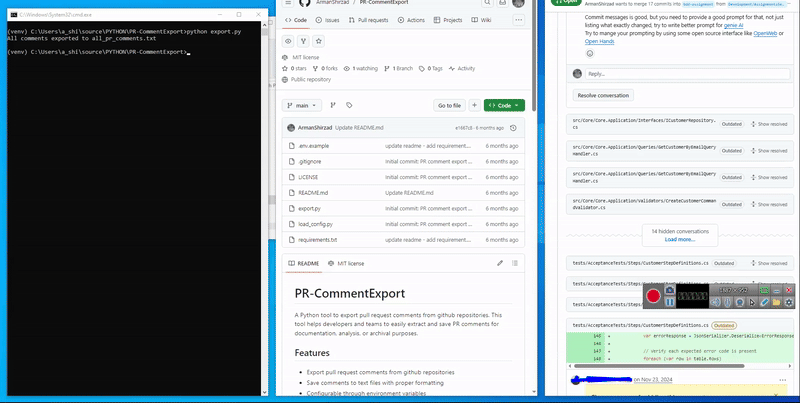Image resolution: width=800 pixels, height=403 pixels.
Task: Open the Open Hands link
Action: pyautogui.click(x=599, y=41)
